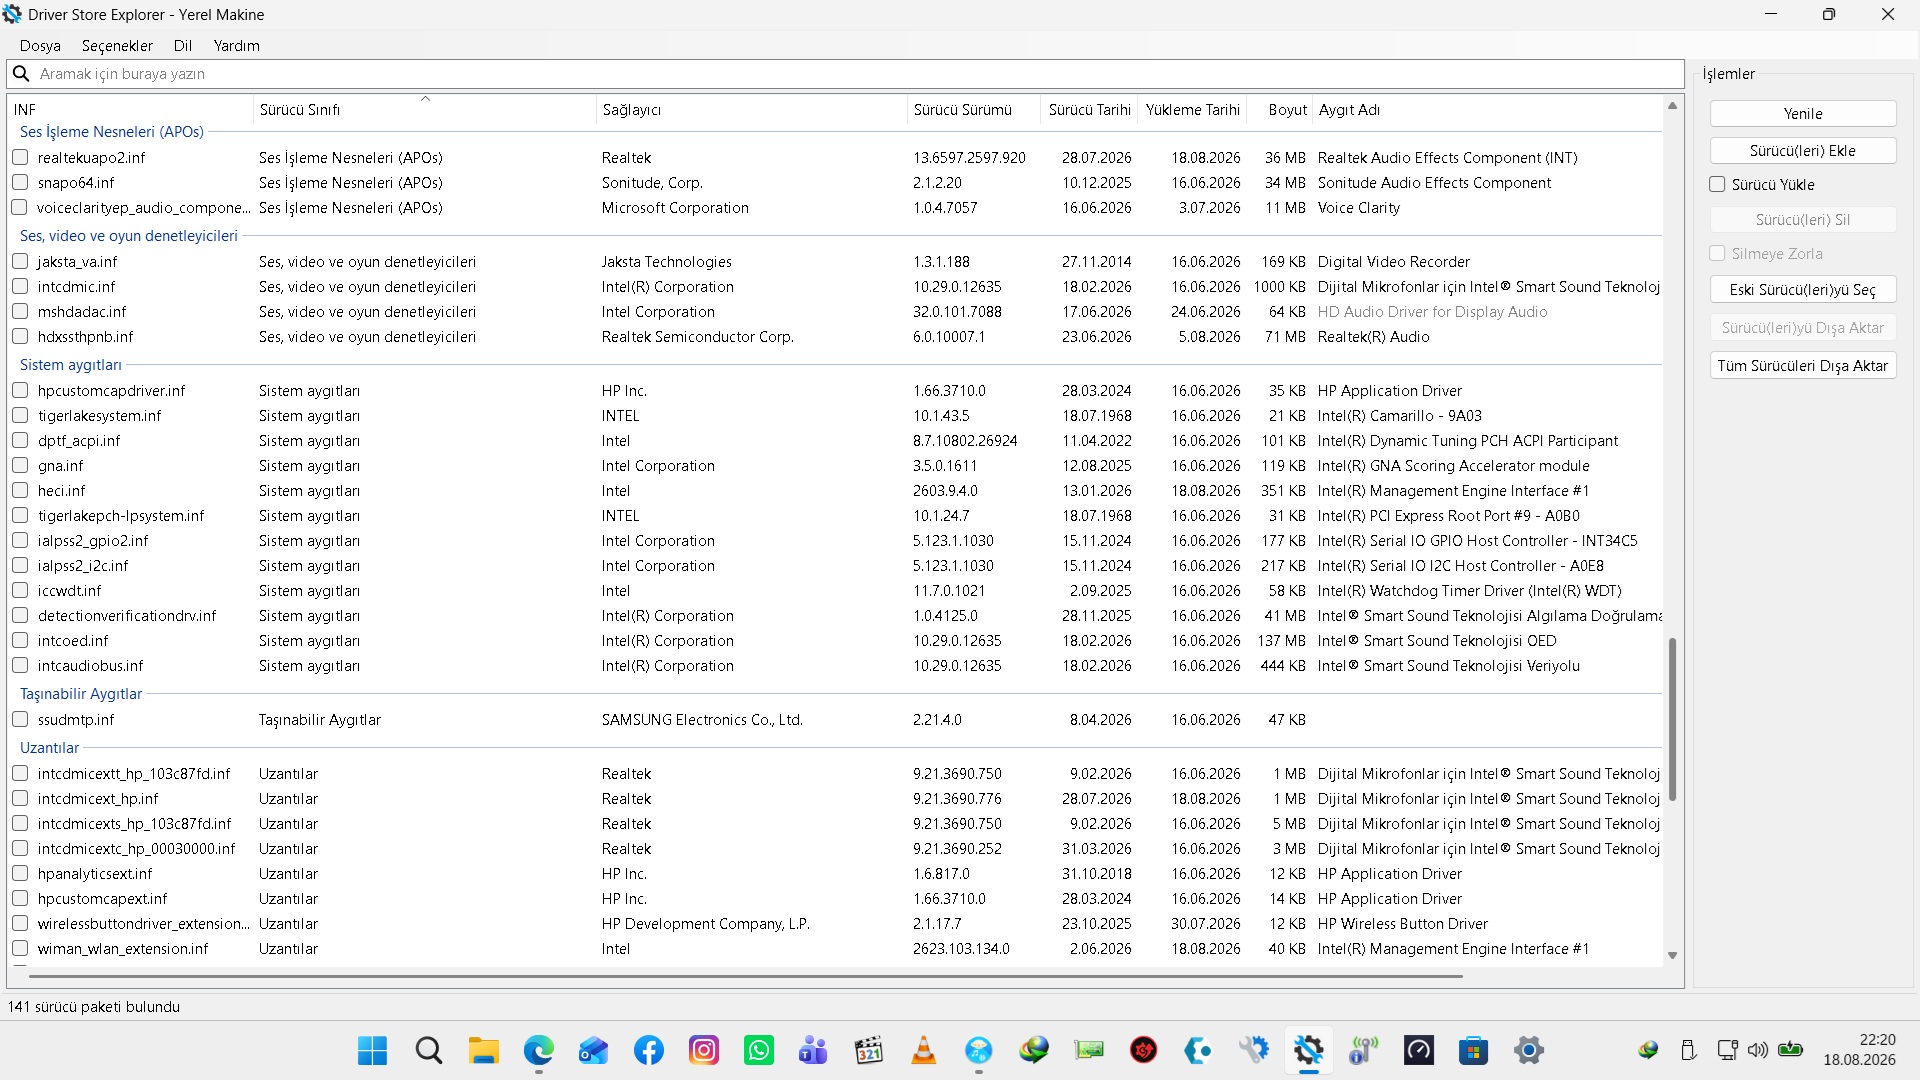Viewport: 1920px width, 1080px height.
Task: Click the Driver Store Explorer title bar icon
Action: click(x=12, y=14)
